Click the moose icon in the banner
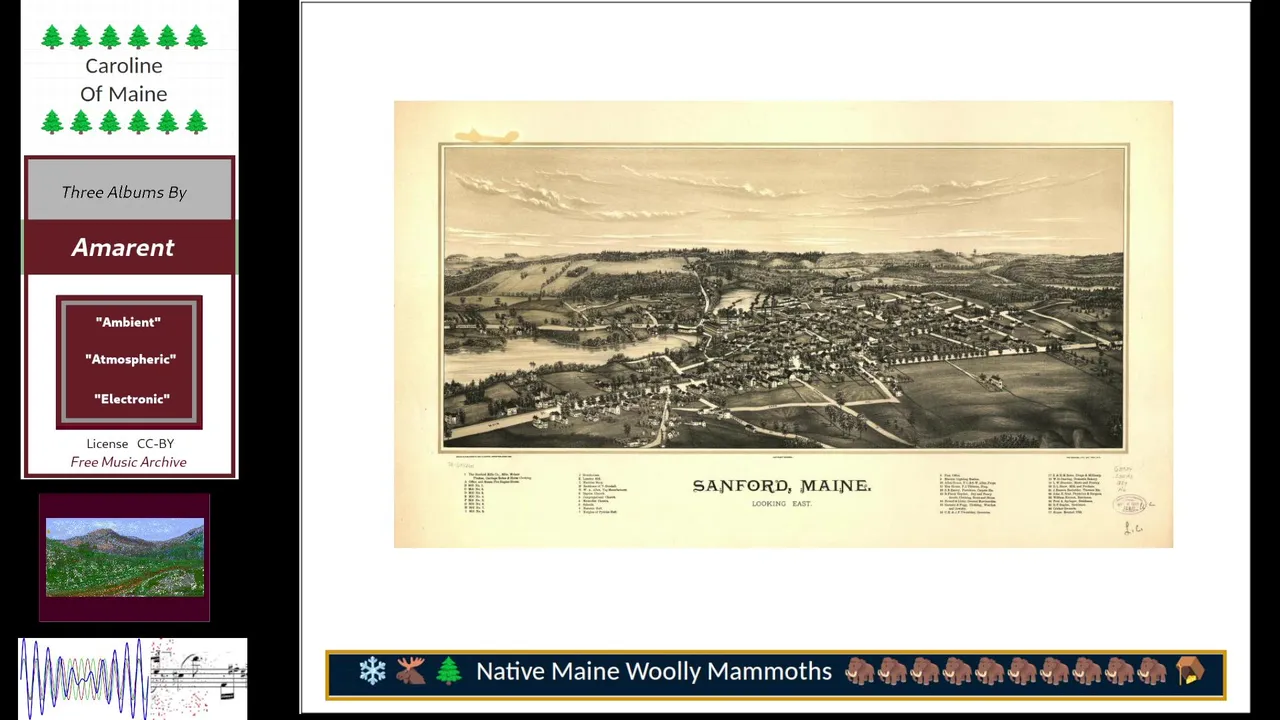Screen dimensions: 1280x720 [x=410, y=671]
